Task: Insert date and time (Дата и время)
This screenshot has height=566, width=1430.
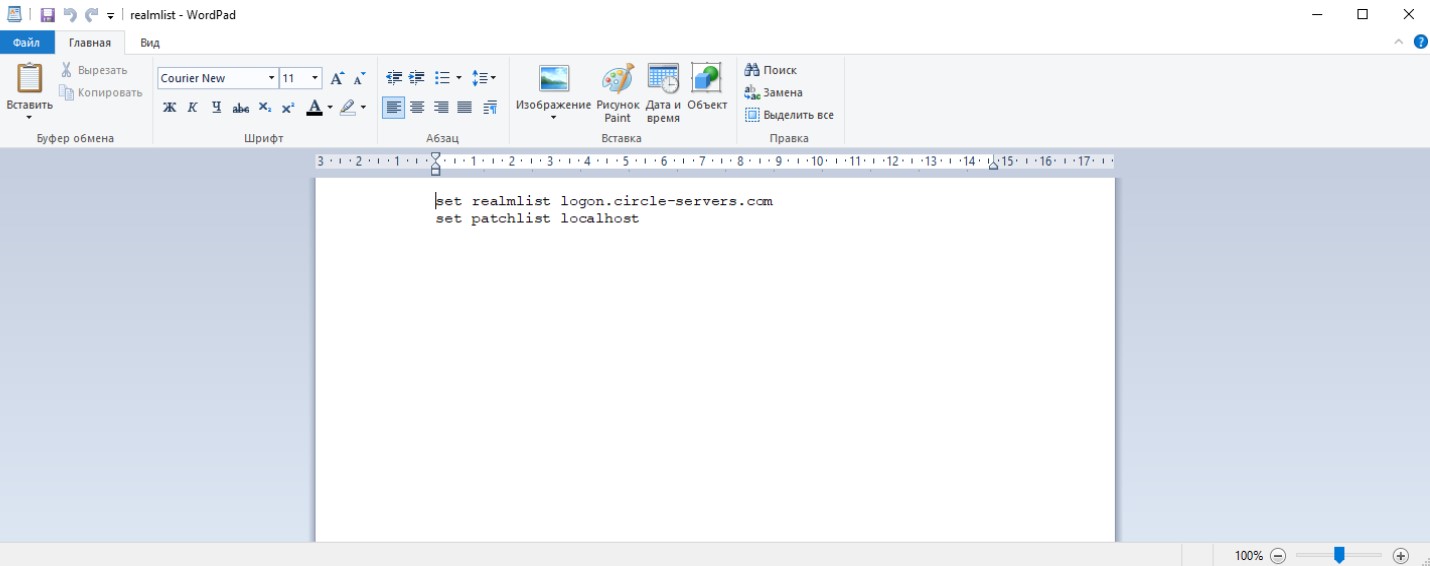Action: point(663,92)
